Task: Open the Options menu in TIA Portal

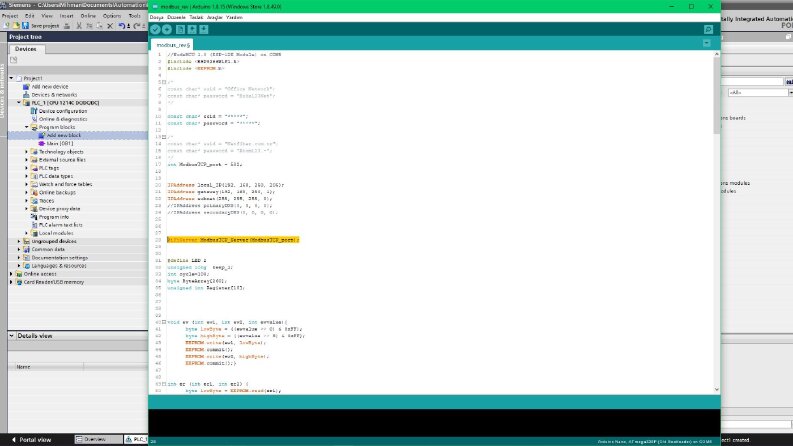Action: click(x=112, y=16)
